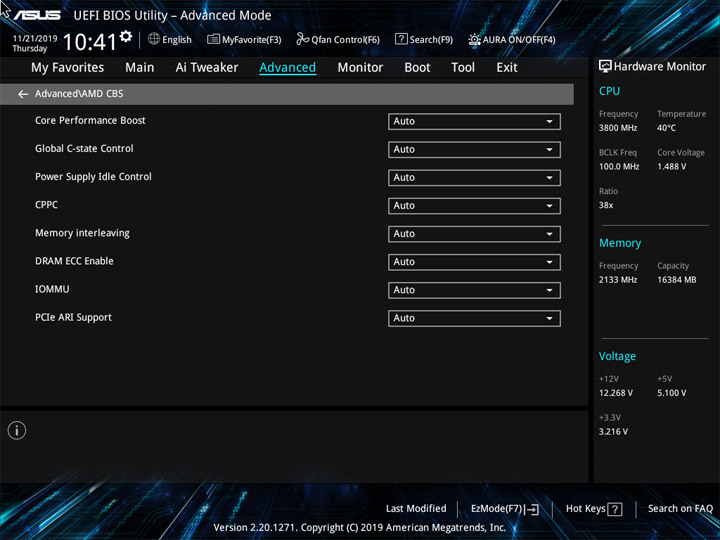Open the Main tab
720x540 pixels.
(x=140, y=68)
